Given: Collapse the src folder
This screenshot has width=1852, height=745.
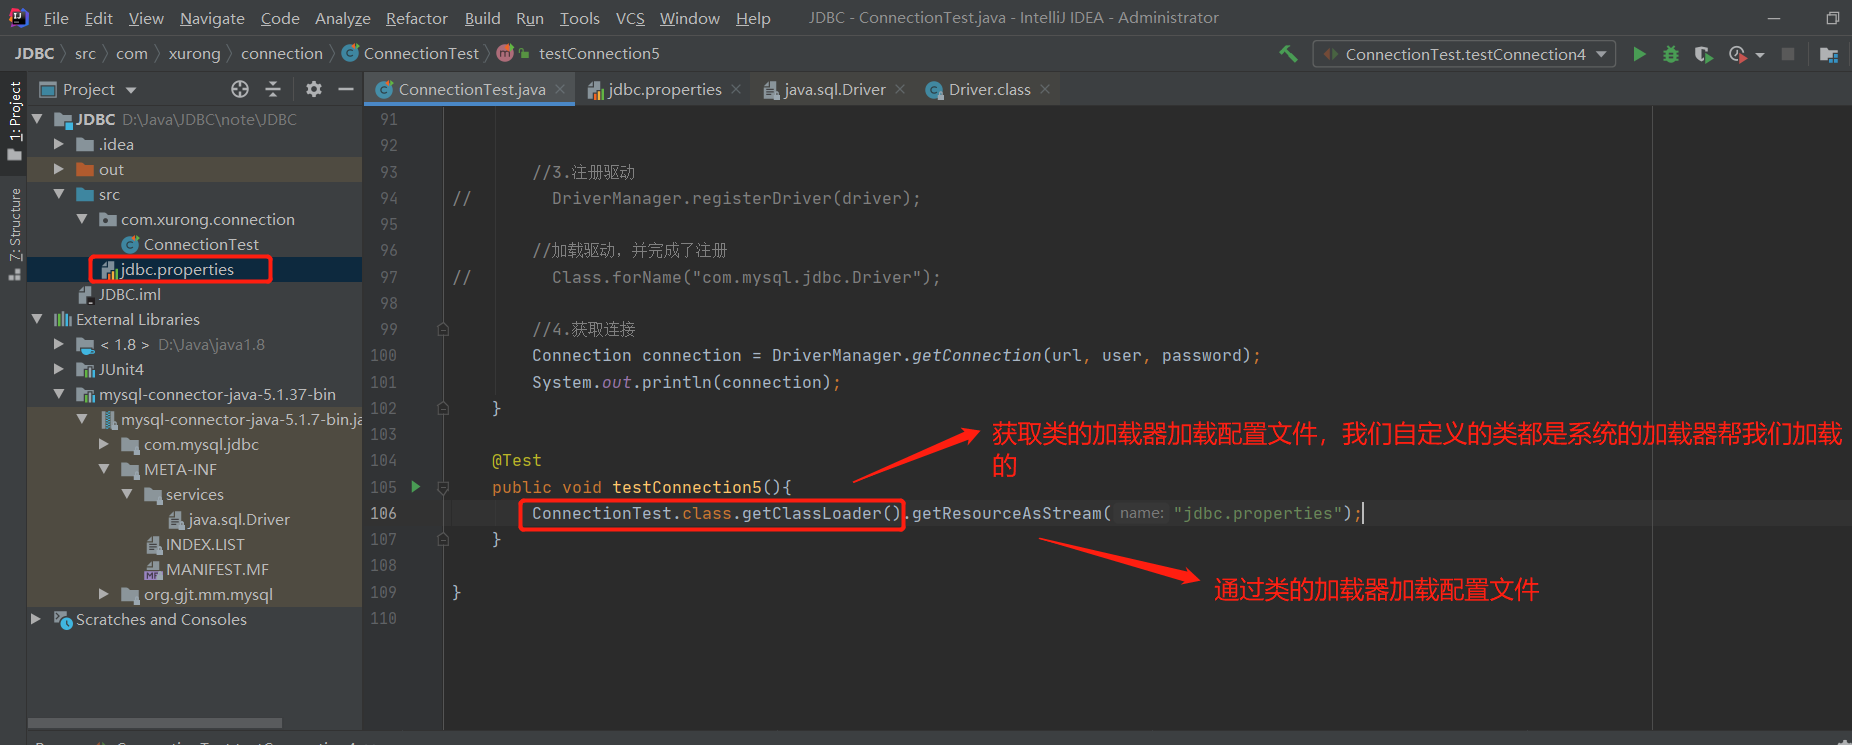Looking at the screenshot, I should 59,194.
